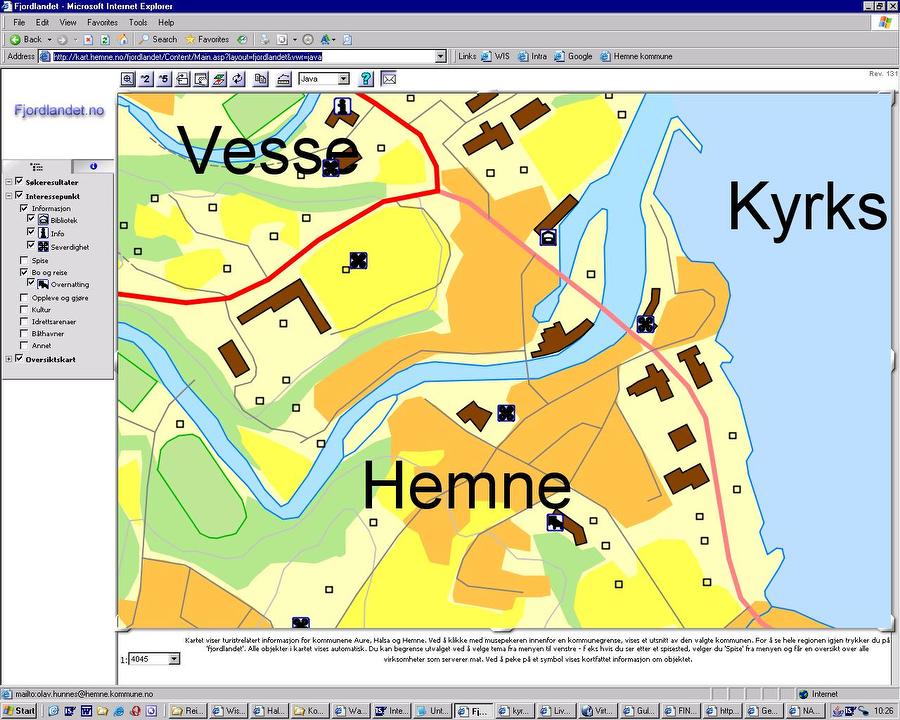Viewport: 900px width, 720px height.
Task: Open the map help question mark
Action: click(366, 79)
